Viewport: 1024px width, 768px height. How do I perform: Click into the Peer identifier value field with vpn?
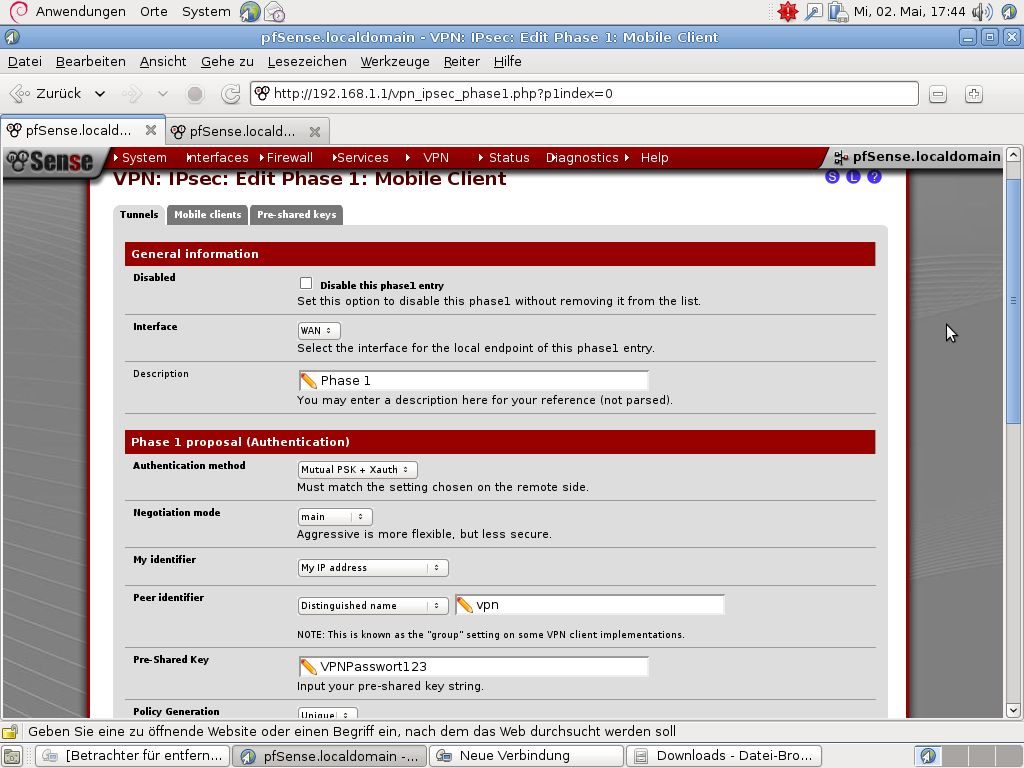pos(590,605)
